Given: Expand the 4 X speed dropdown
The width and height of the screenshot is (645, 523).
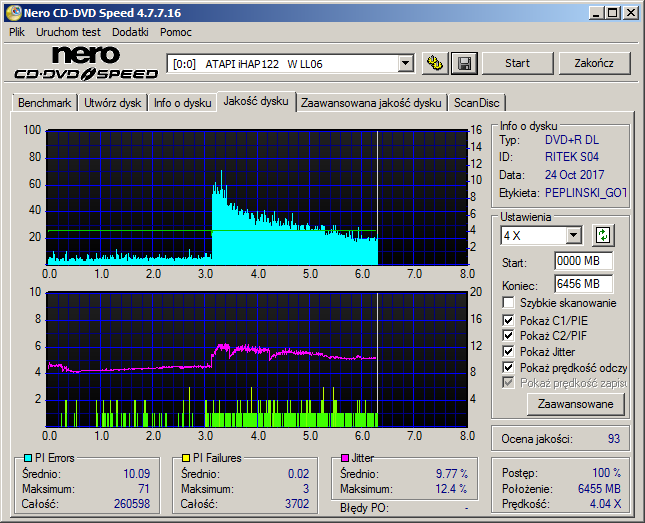Looking at the screenshot, I should pos(573,235).
